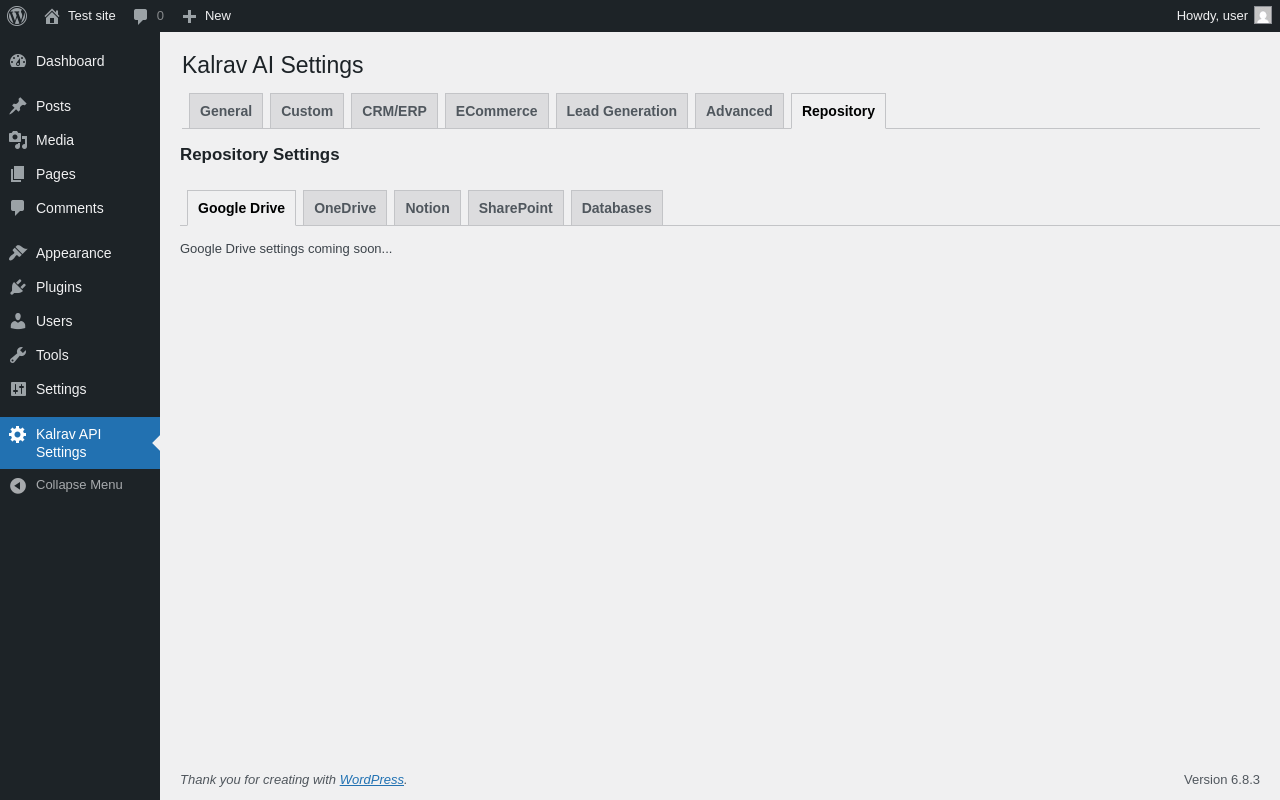
Task: Click the Collapse Menu label
Action: tap(79, 485)
